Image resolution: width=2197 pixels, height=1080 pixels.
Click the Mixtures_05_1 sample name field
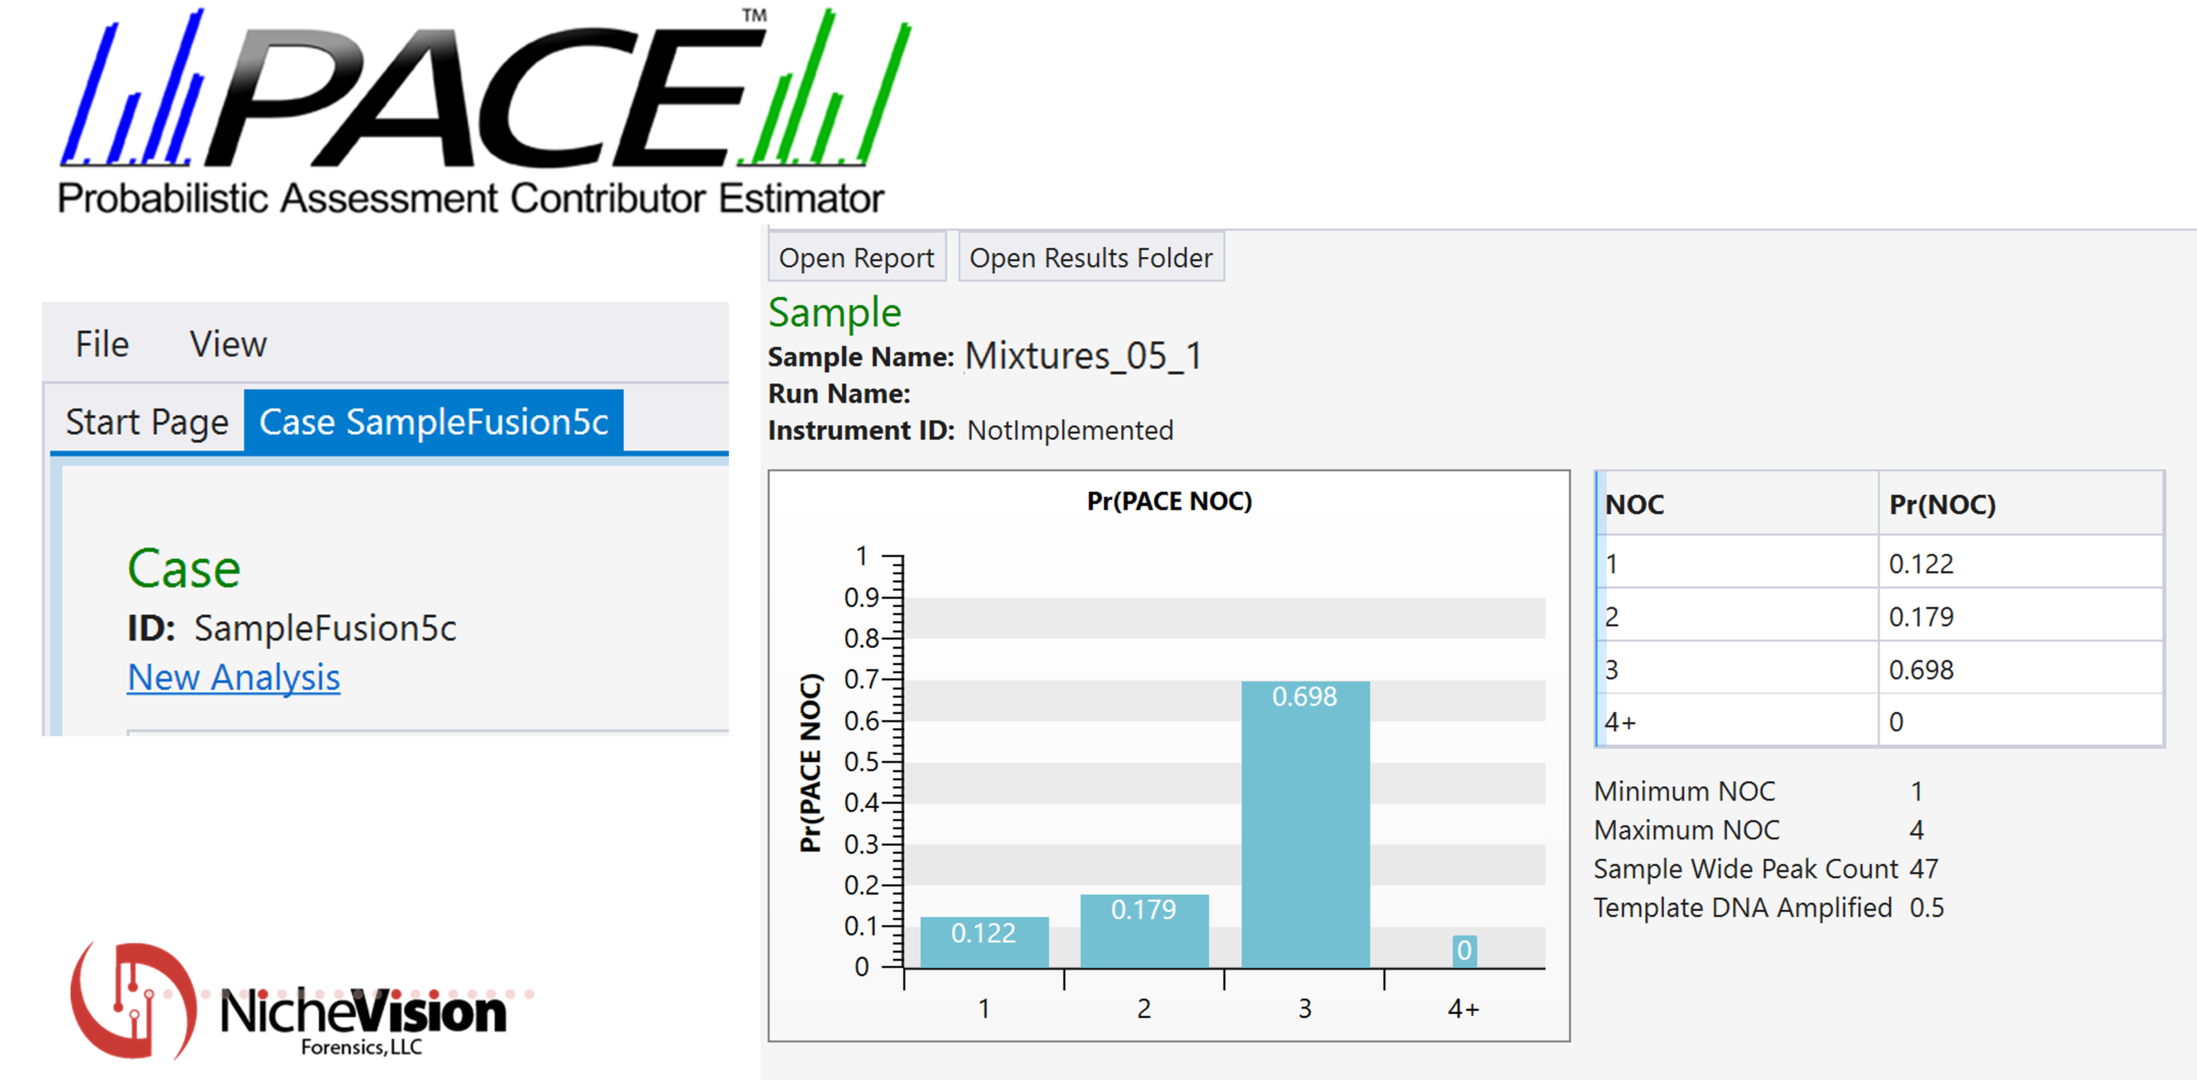pos(1084,357)
